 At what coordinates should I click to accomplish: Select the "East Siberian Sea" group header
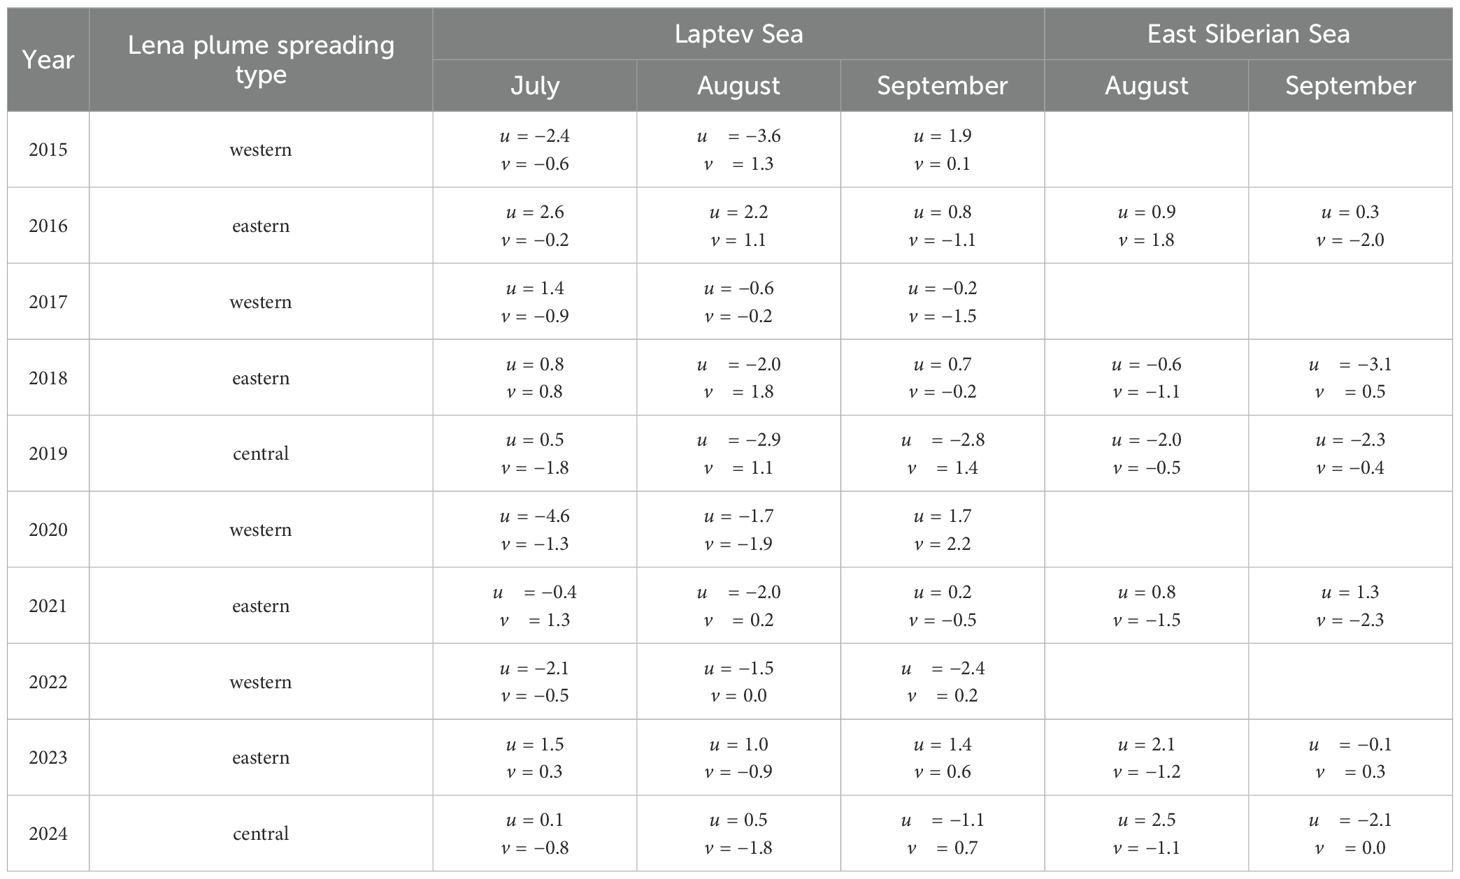pyautogui.click(x=1248, y=34)
